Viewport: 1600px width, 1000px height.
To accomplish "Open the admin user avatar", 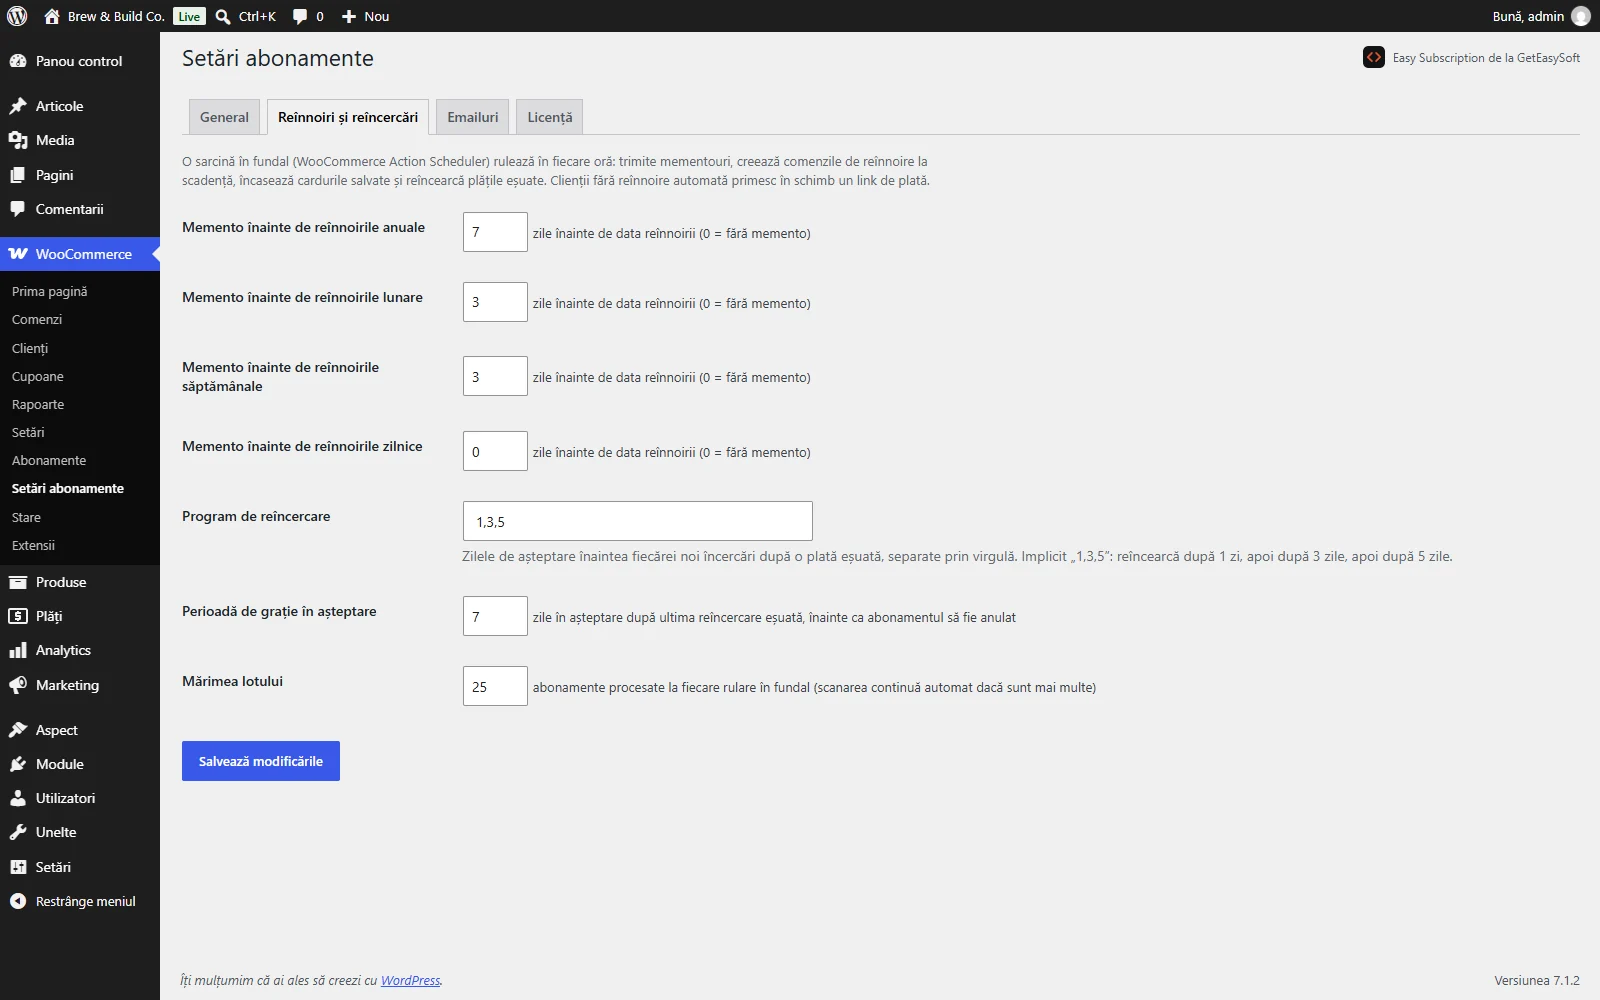I will click(1581, 16).
